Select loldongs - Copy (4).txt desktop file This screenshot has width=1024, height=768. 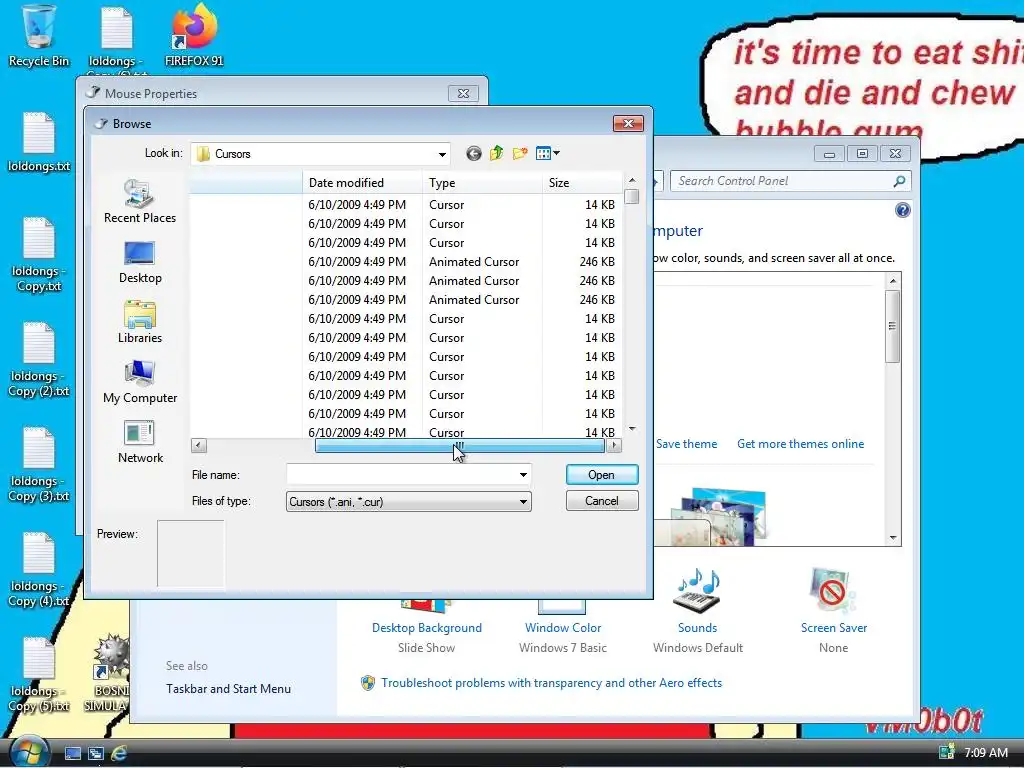(39, 570)
